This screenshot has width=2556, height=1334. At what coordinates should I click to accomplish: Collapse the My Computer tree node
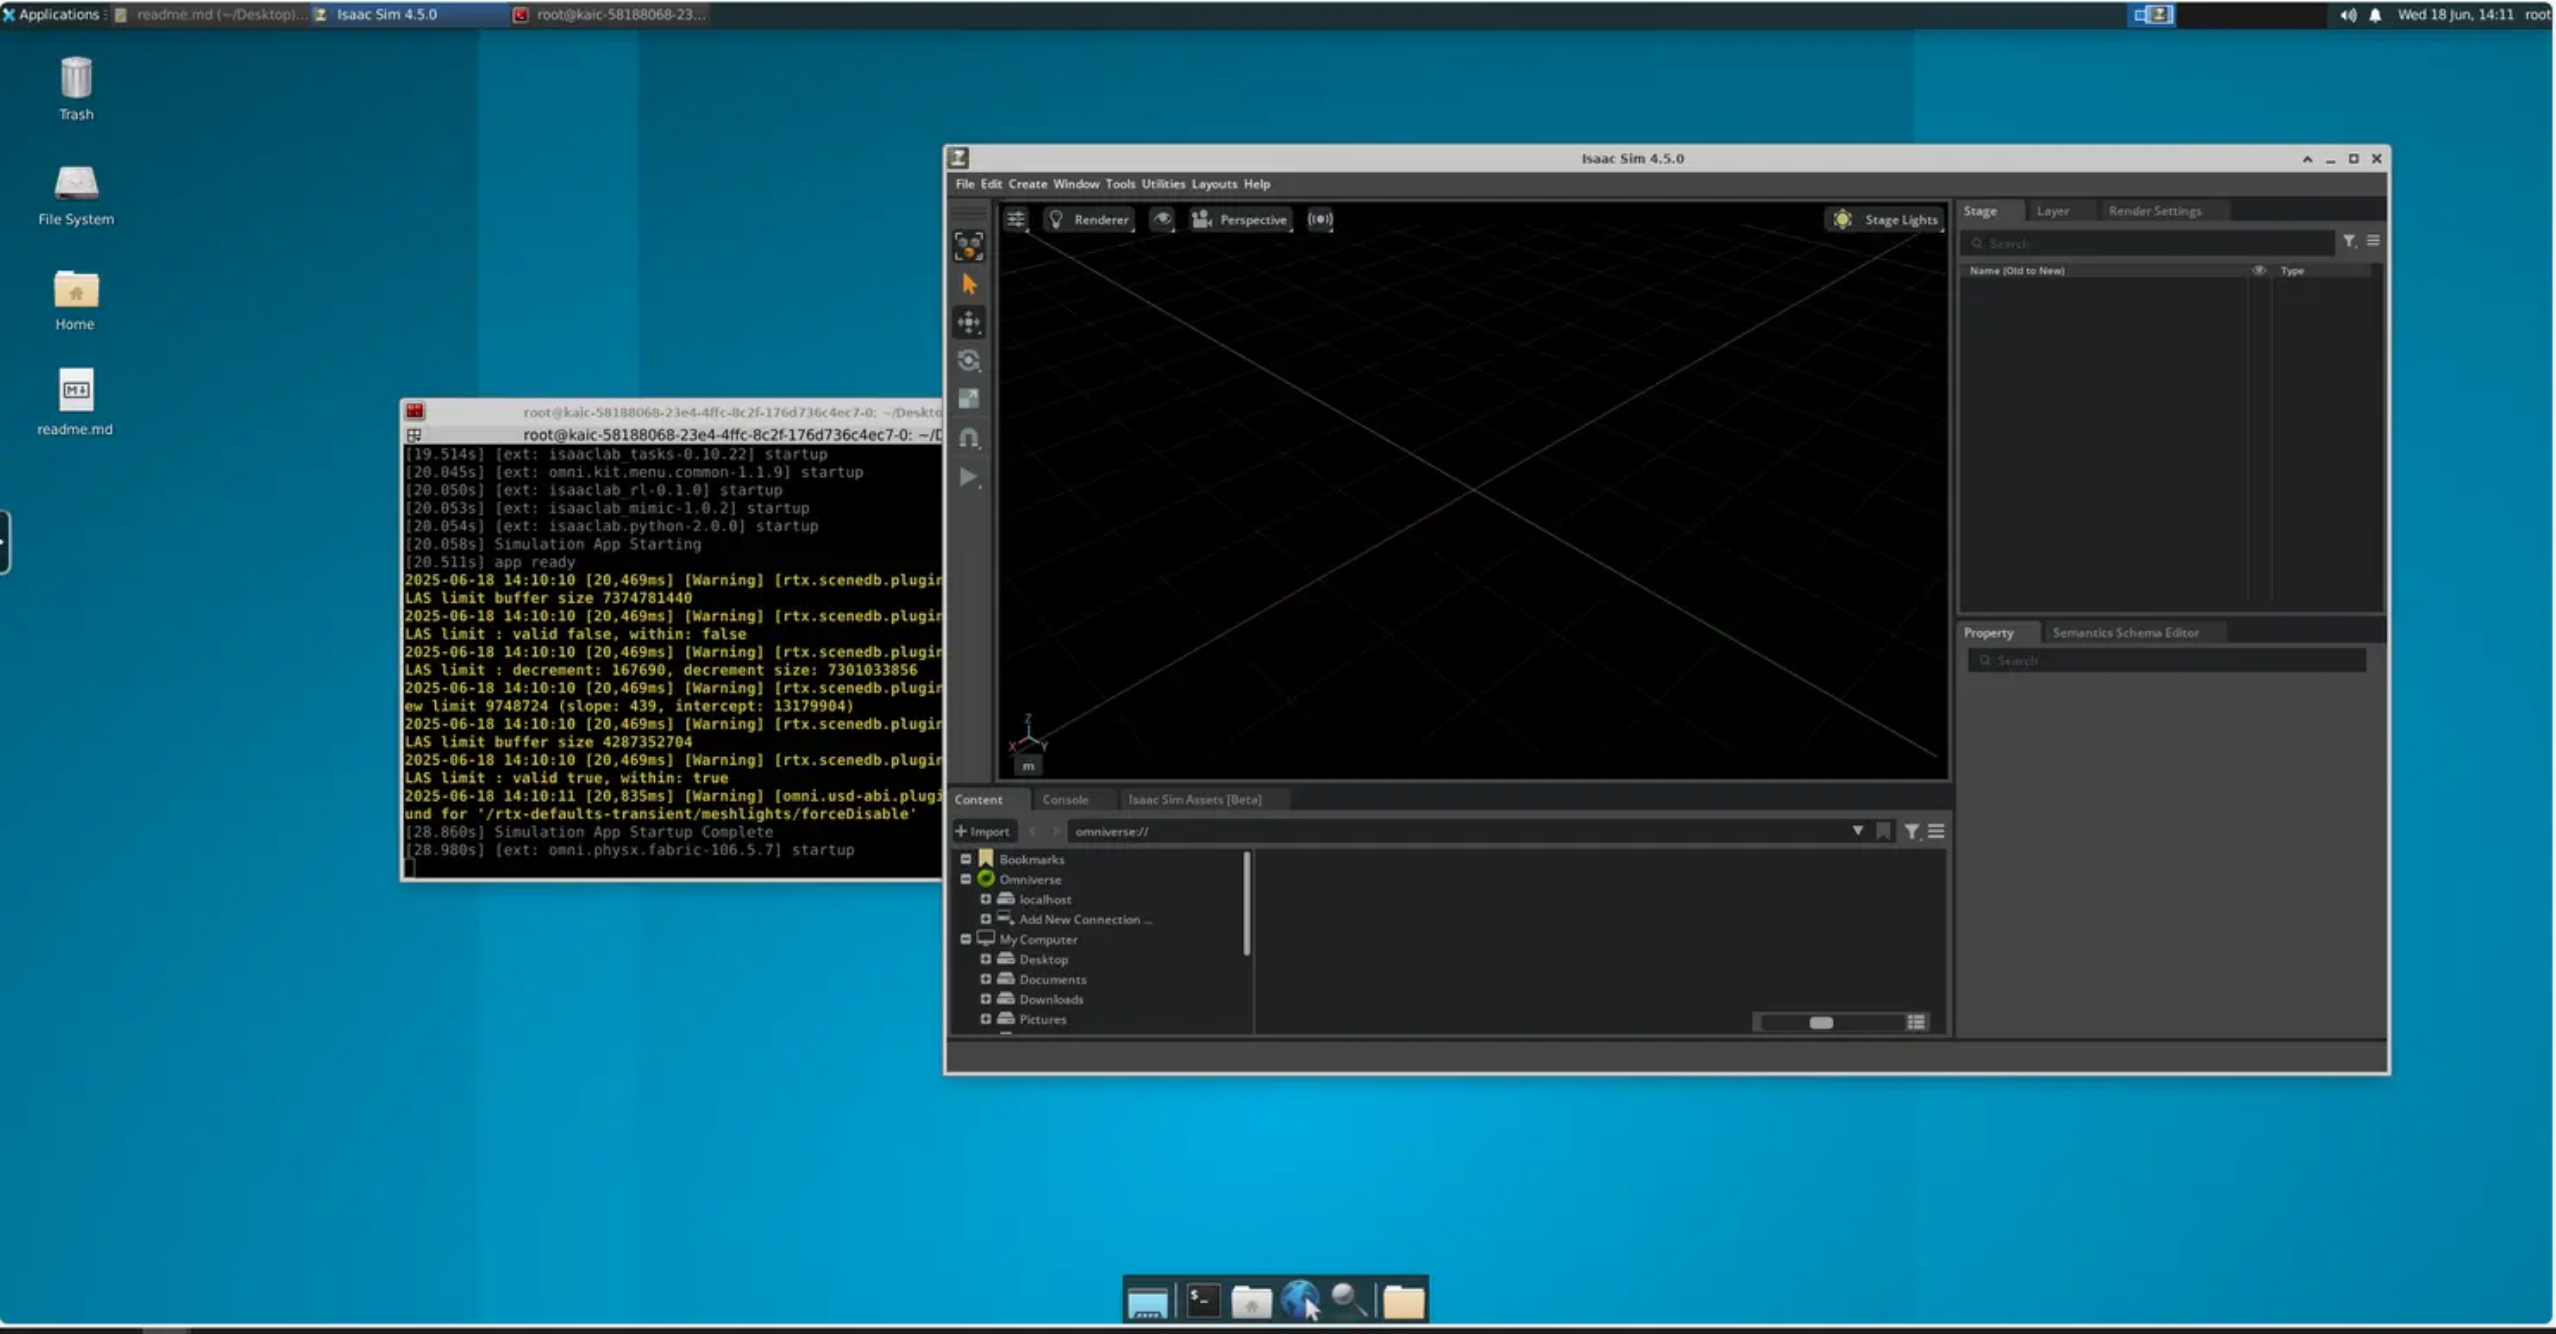click(x=965, y=939)
